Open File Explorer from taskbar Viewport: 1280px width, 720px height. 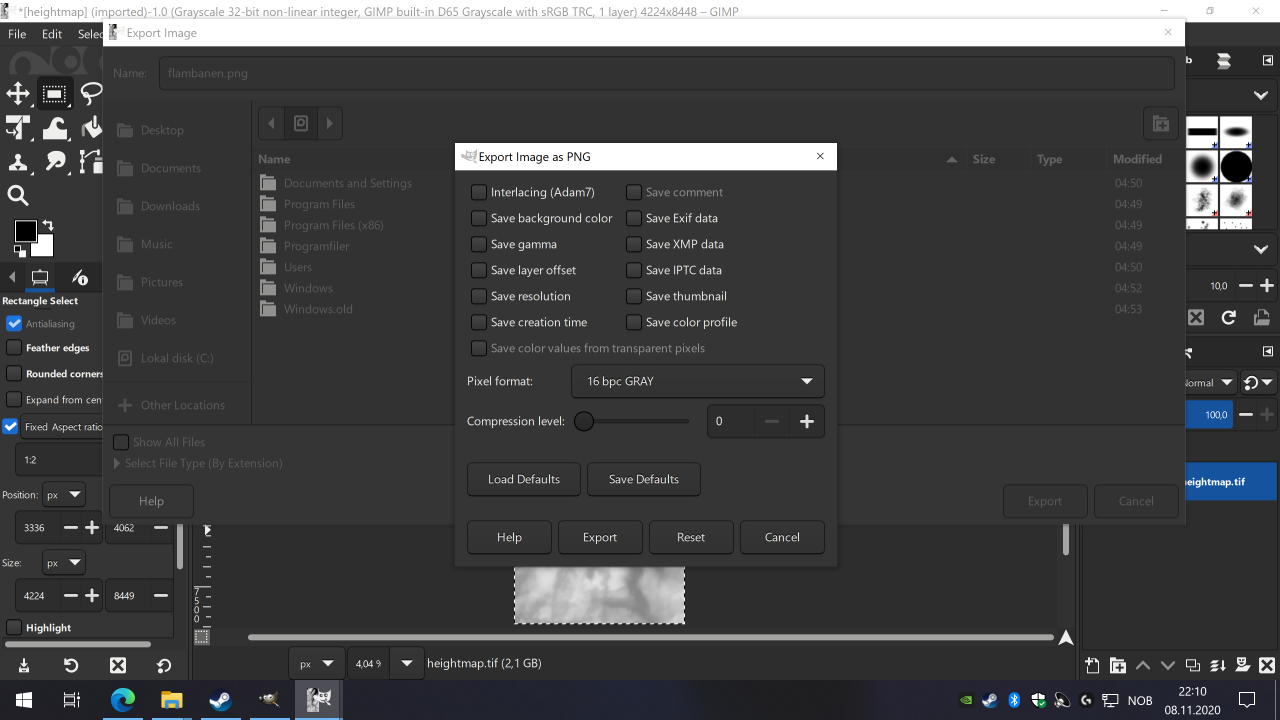click(x=171, y=700)
